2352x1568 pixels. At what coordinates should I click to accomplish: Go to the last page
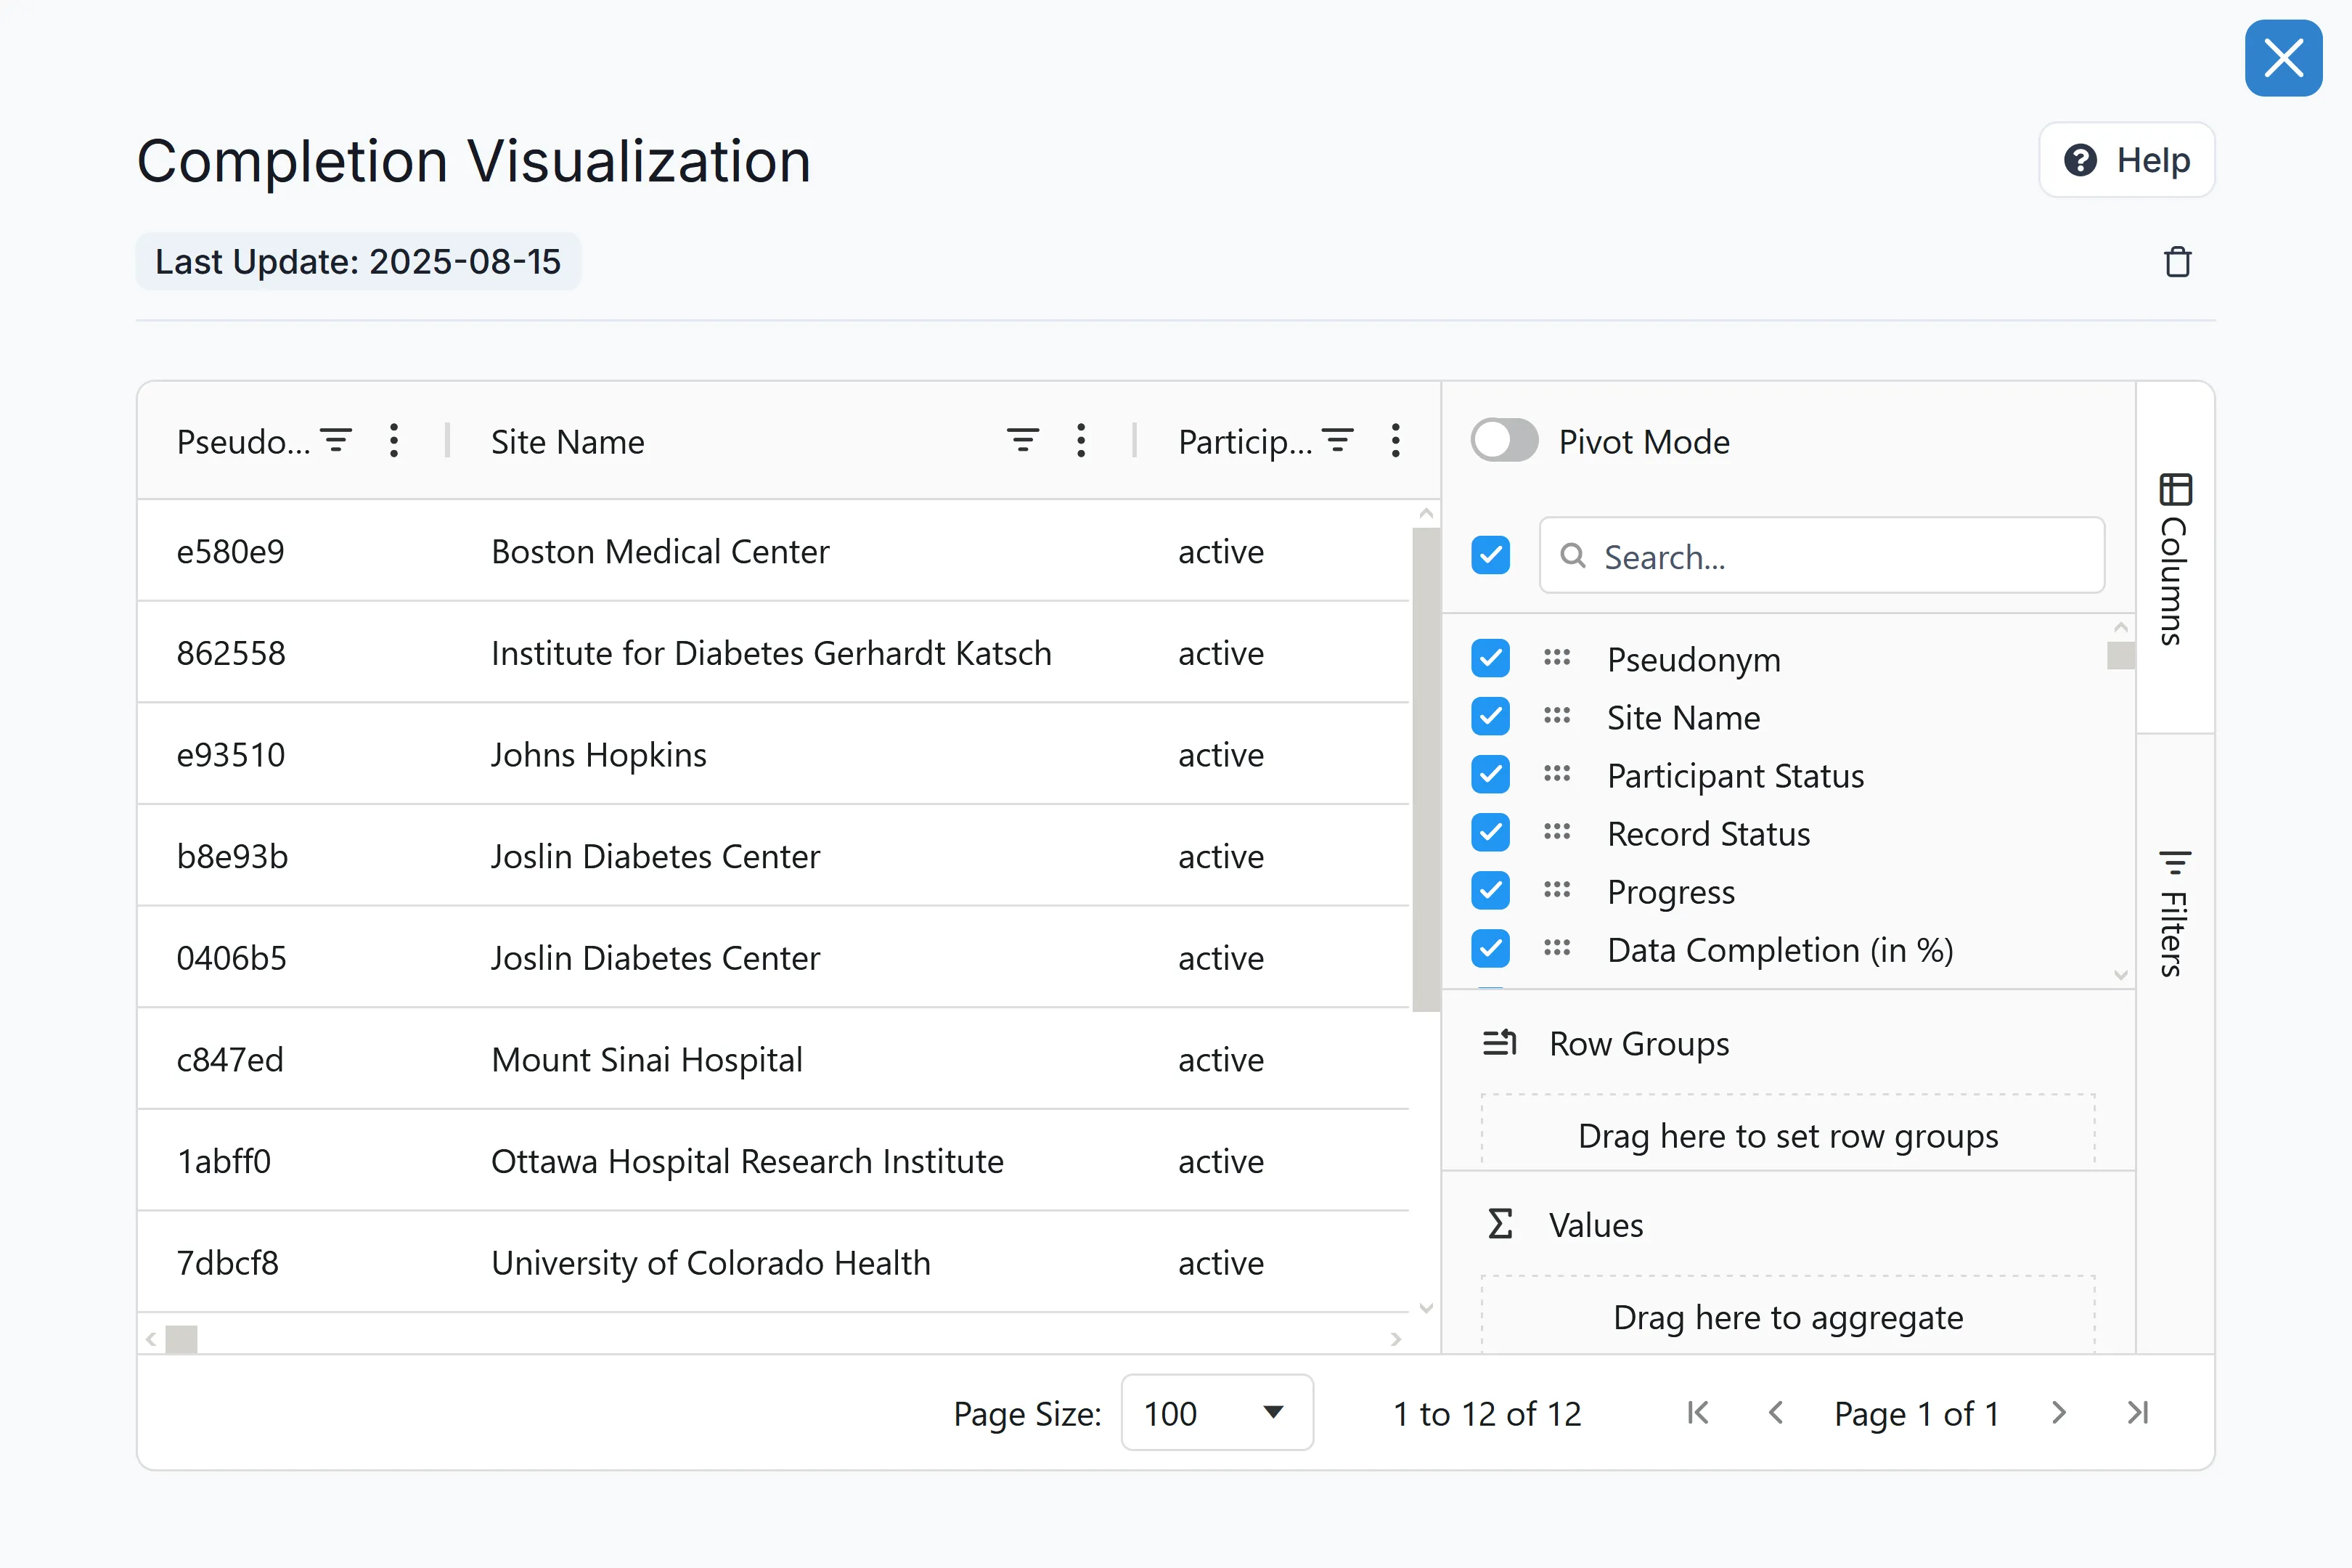click(2138, 1413)
